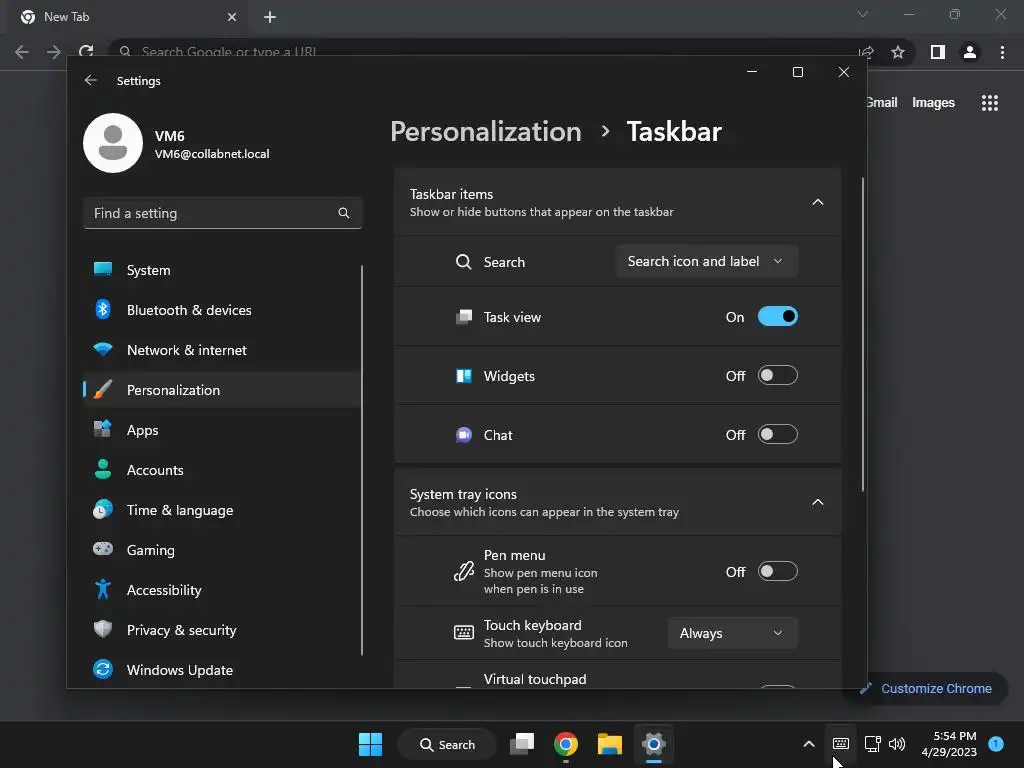The image size is (1024, 768).
Task: Click the Pen menu row icon
Action: 464,571
